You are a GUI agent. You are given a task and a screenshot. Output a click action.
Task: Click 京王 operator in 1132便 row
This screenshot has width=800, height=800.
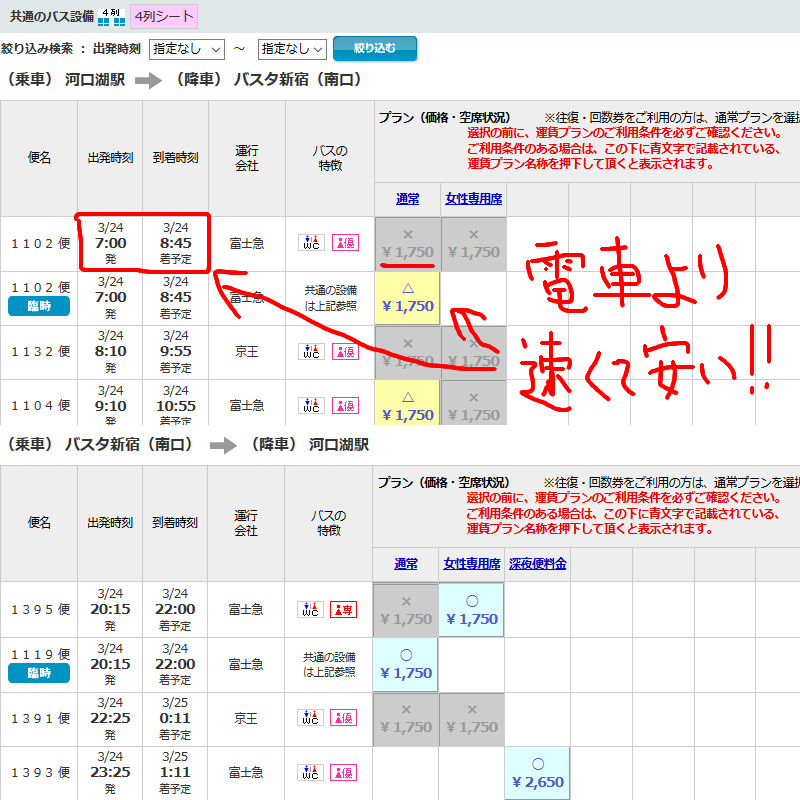pyautogui.click(x=247, y=352)
